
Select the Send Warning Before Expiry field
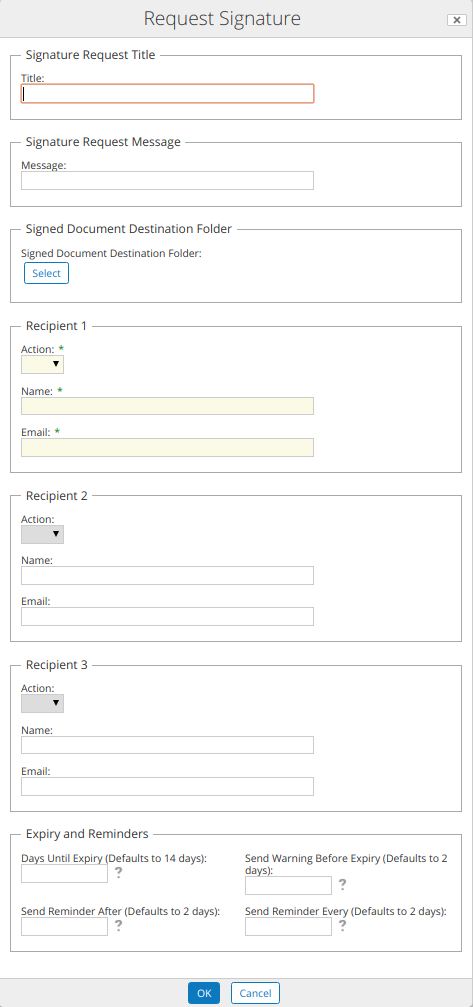[288, 885]
